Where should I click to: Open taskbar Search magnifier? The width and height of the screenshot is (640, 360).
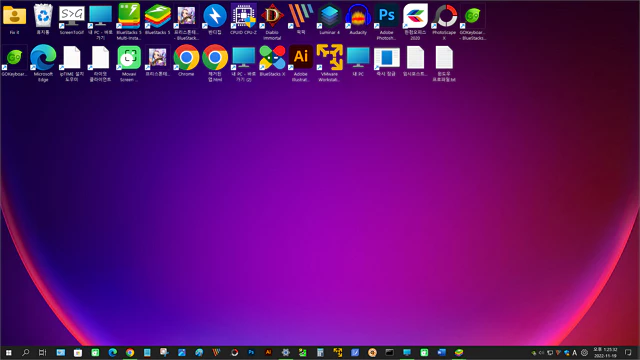point(25,352)
